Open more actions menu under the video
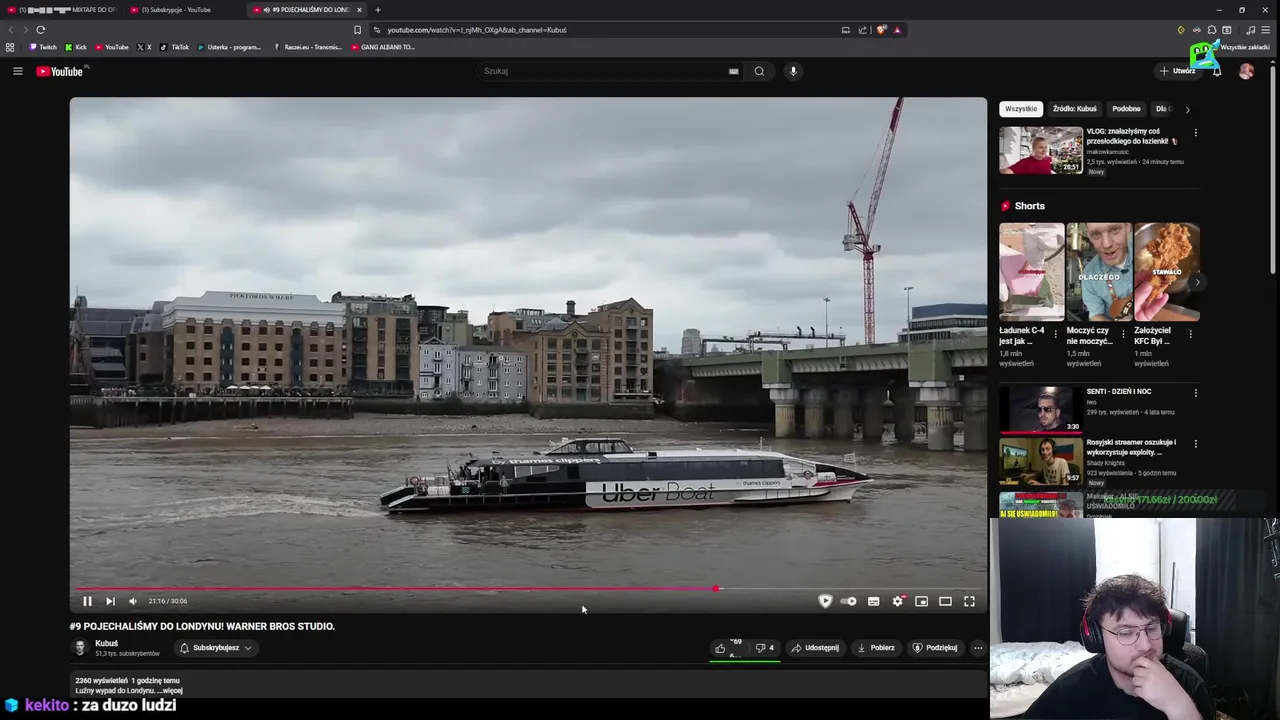Viewport: 1280px width, 720px height. [x=978, y=648]
